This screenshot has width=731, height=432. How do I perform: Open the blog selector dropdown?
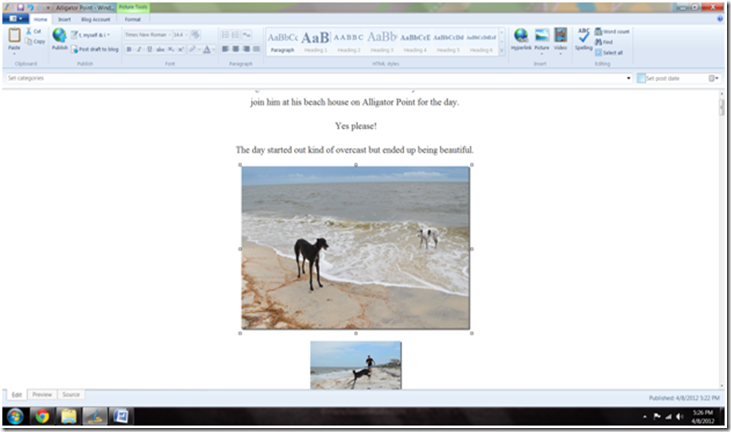click(91, 35)
